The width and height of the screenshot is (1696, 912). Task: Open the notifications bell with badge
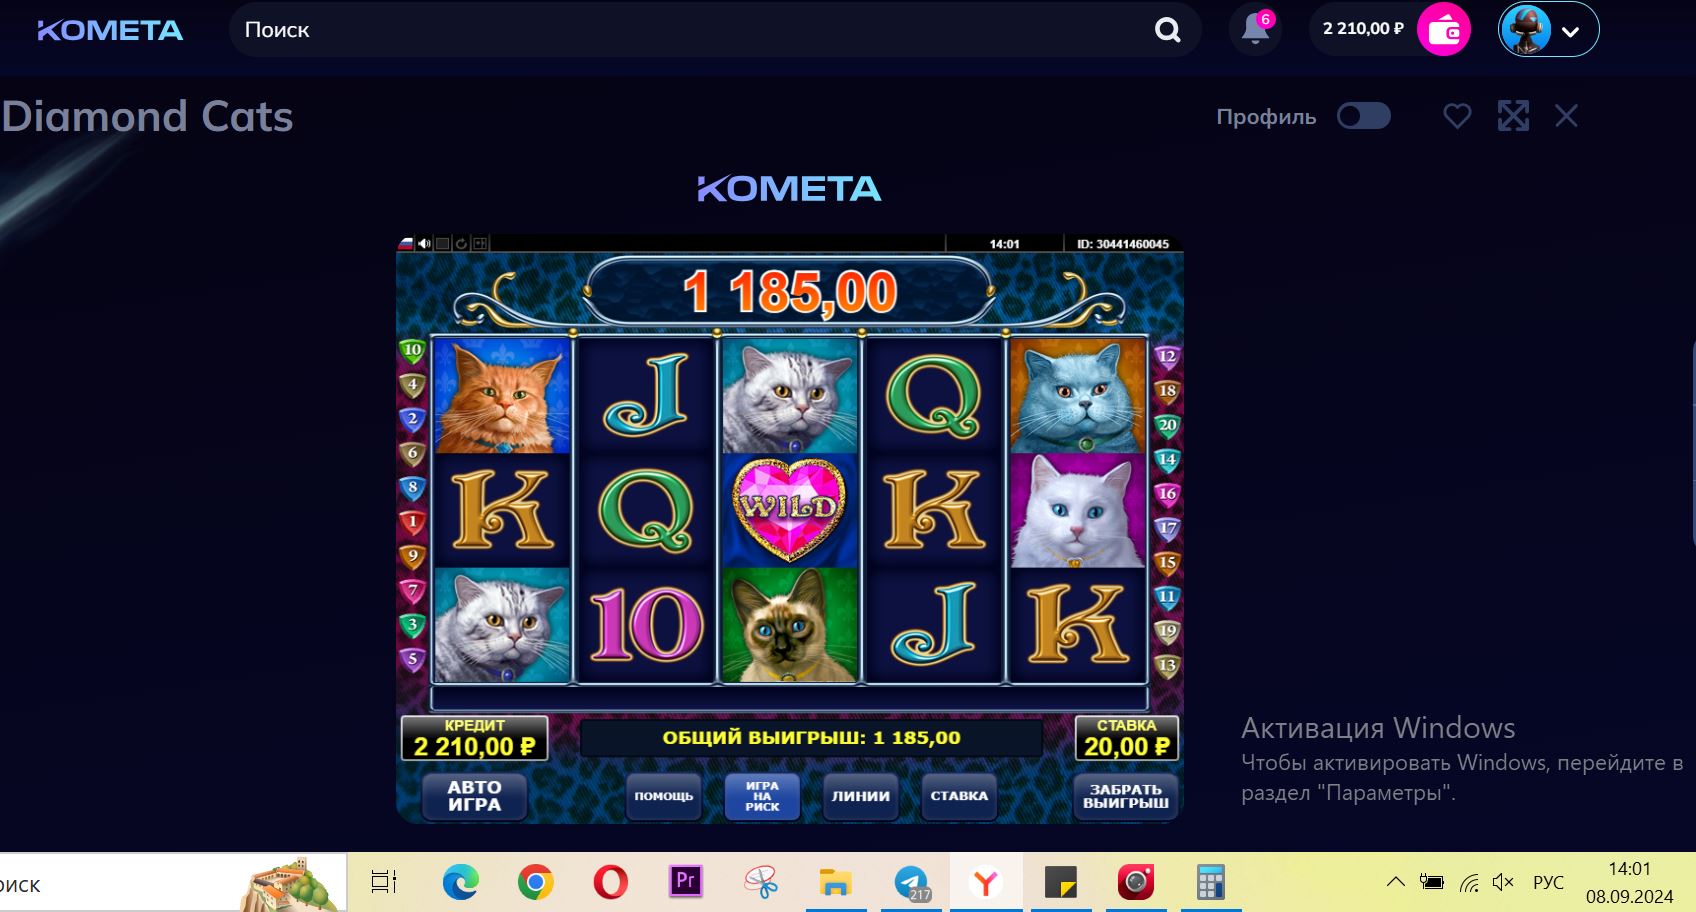click(x=1255, y=29)
